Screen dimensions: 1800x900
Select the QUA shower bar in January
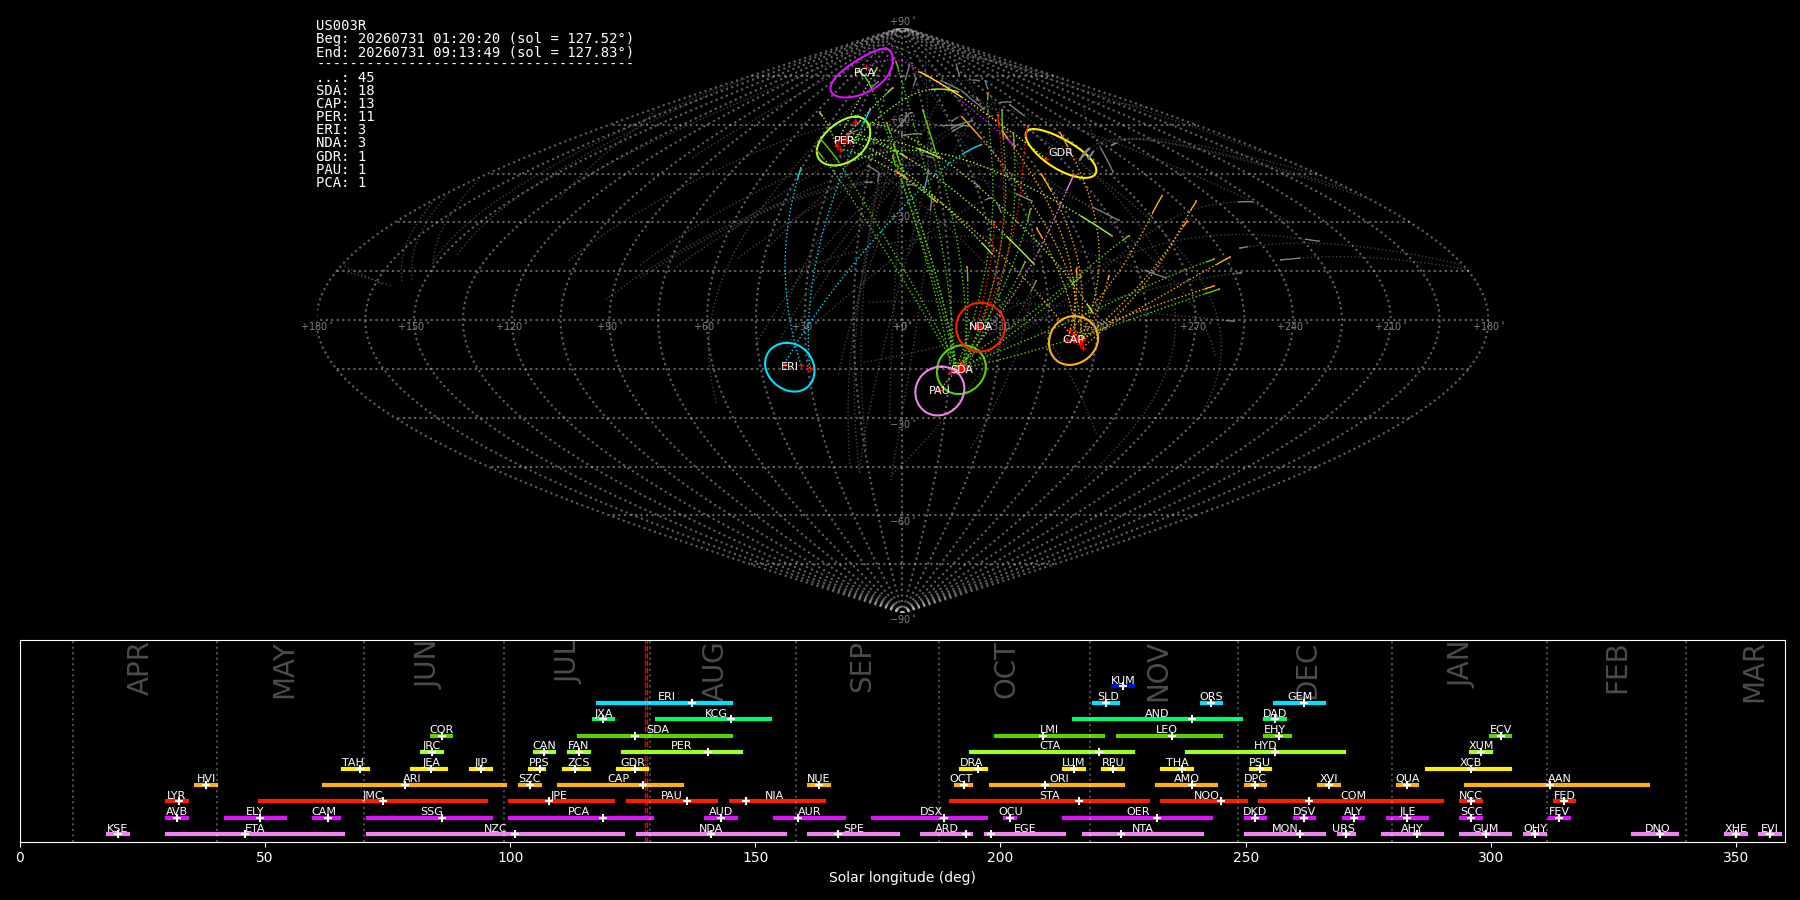(1407, 785)
